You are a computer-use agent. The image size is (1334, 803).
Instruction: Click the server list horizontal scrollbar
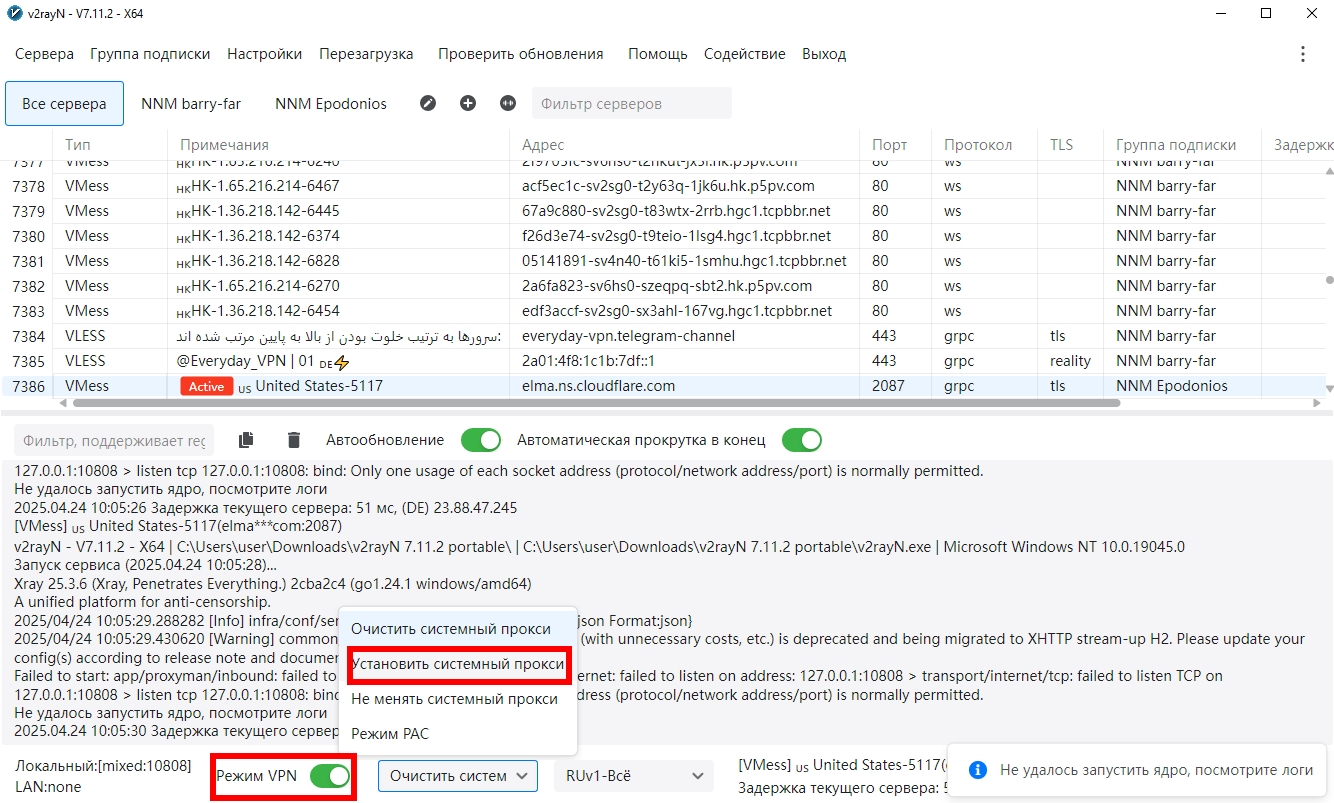click(x=596, y=403)
